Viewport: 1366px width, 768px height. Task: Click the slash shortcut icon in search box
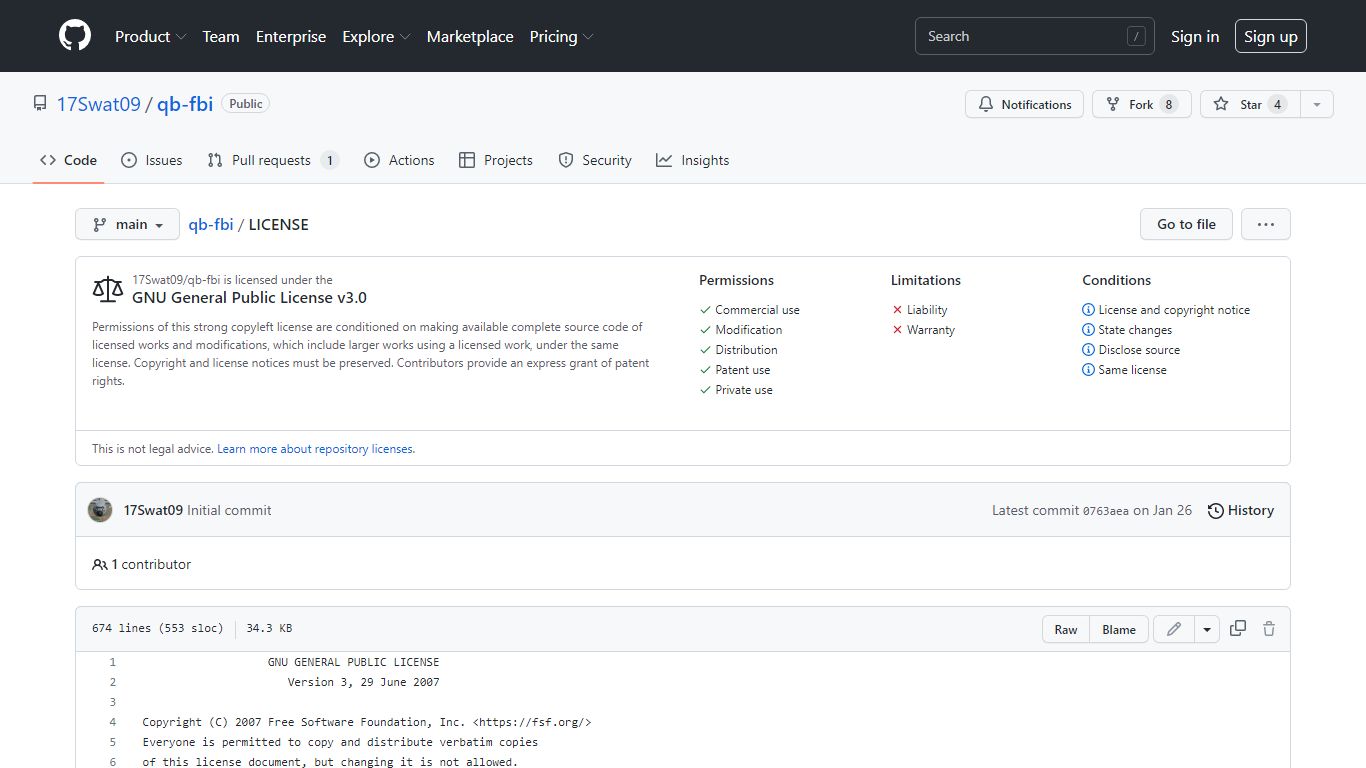(x=1136, y=36)
